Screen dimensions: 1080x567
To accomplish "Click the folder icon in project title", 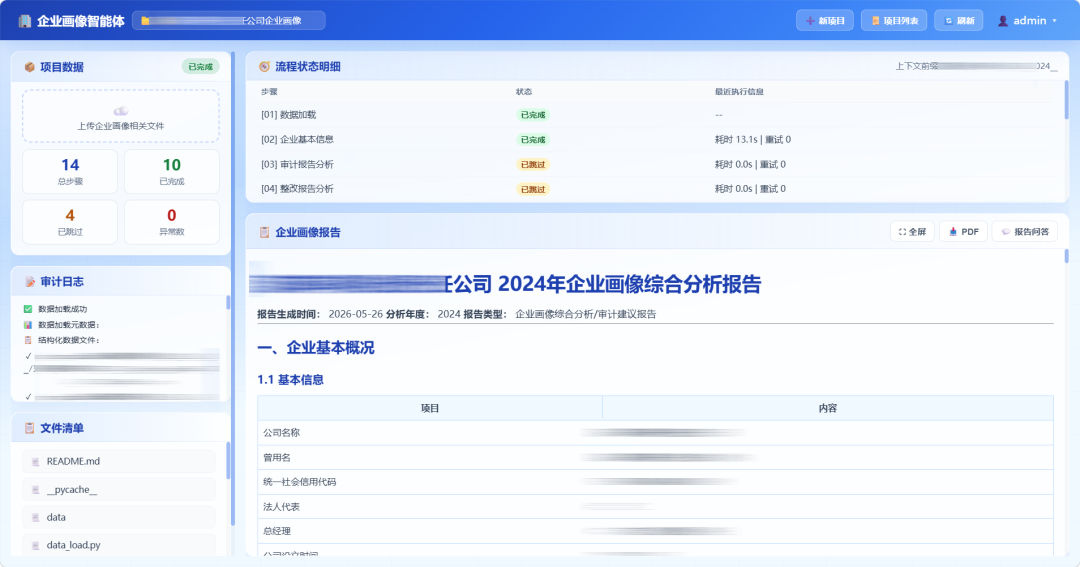I will [x=145, y=21].
